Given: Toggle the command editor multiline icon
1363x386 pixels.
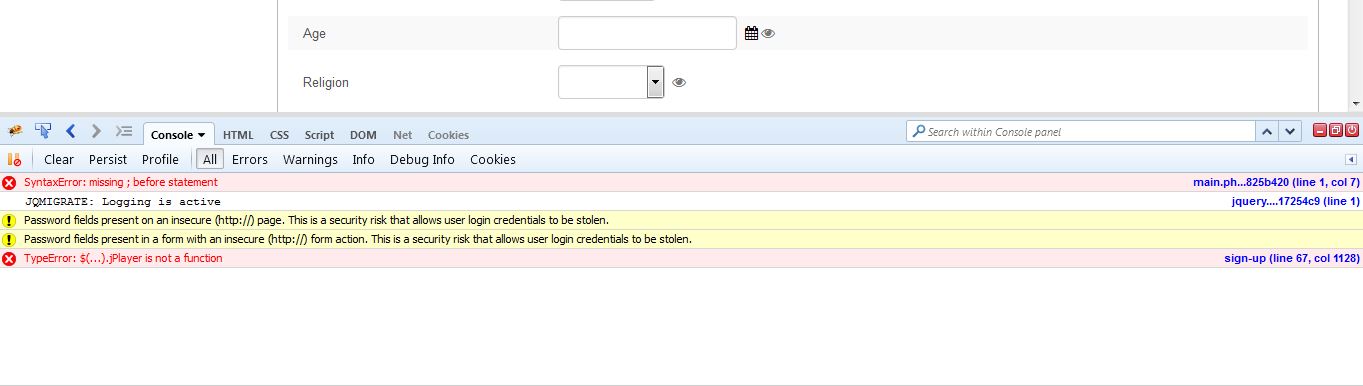Looking at the screenshot, I should click(124, 131).
